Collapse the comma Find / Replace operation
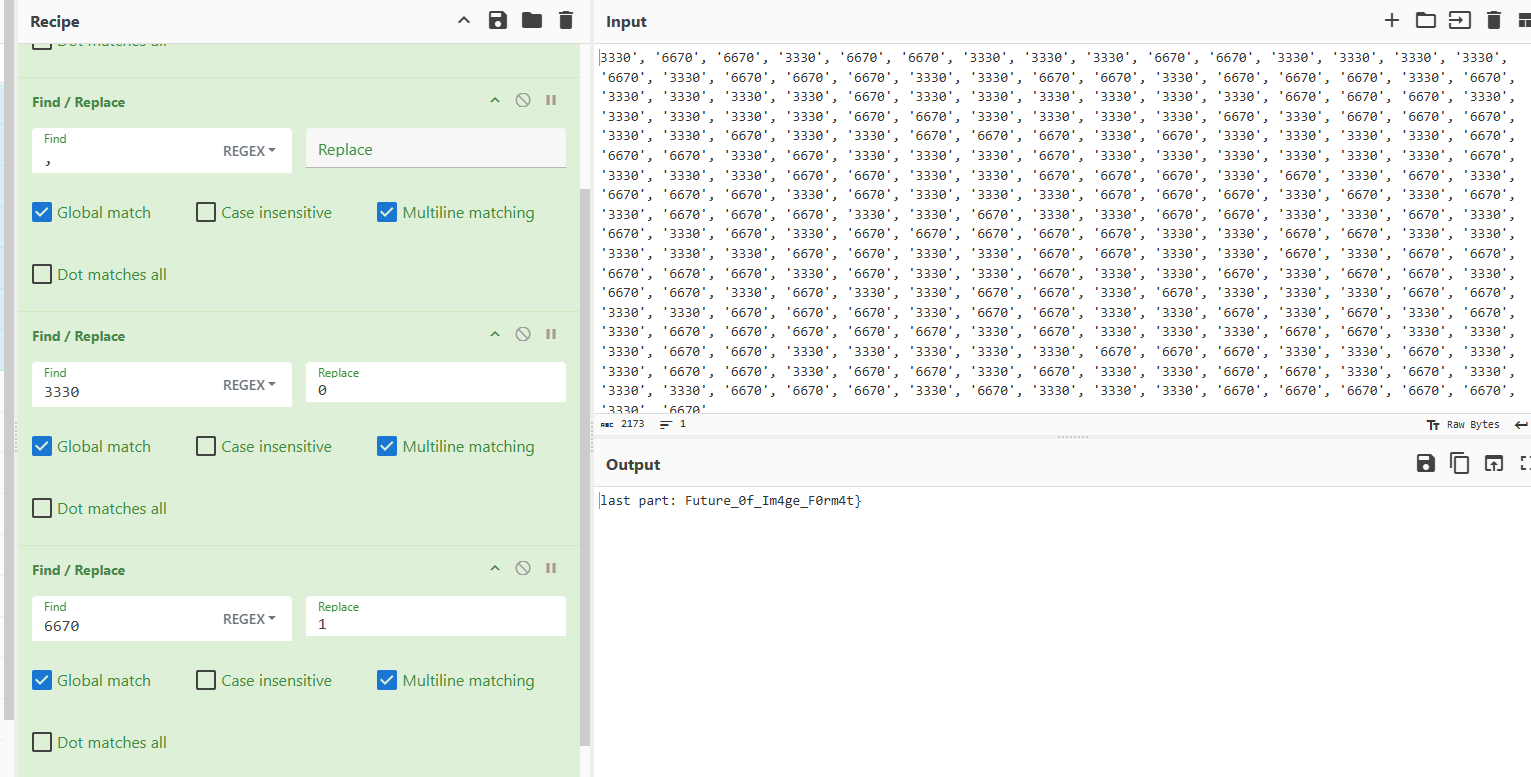The image size is (1531, 777). 494,101
